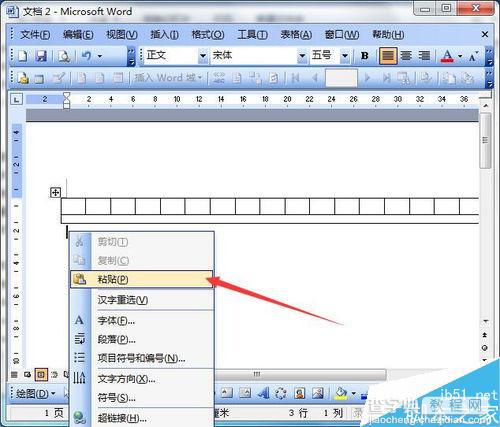Image resolution: width=500 pixels, height=427 pixels.
Task: Click the table move handle cross icon
Action: (x=55, y=192)
